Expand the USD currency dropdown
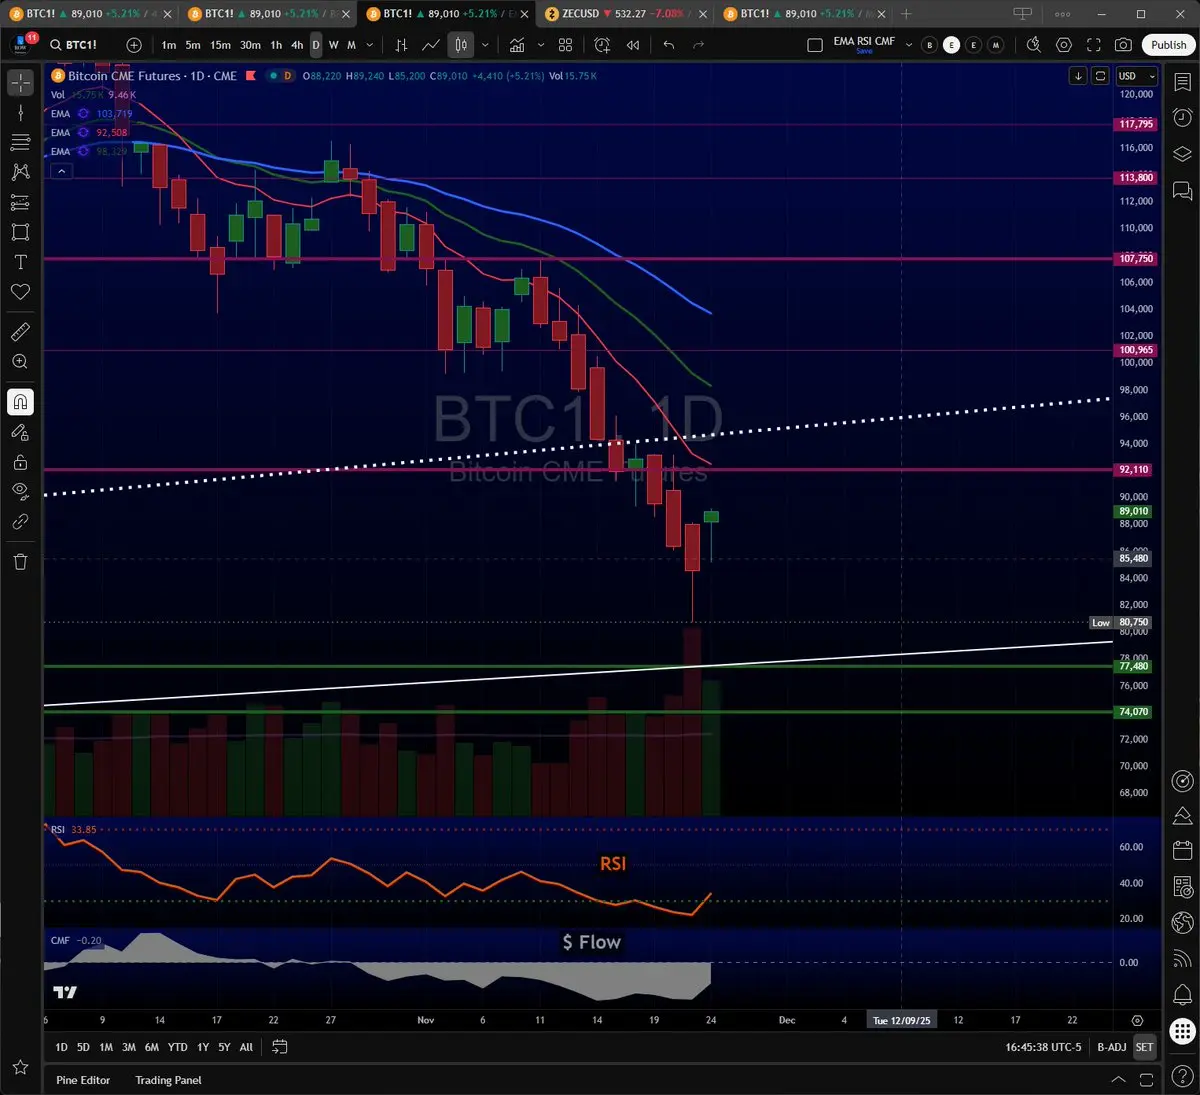The image size is (1200, 1095). click(x=1136, y=76)
